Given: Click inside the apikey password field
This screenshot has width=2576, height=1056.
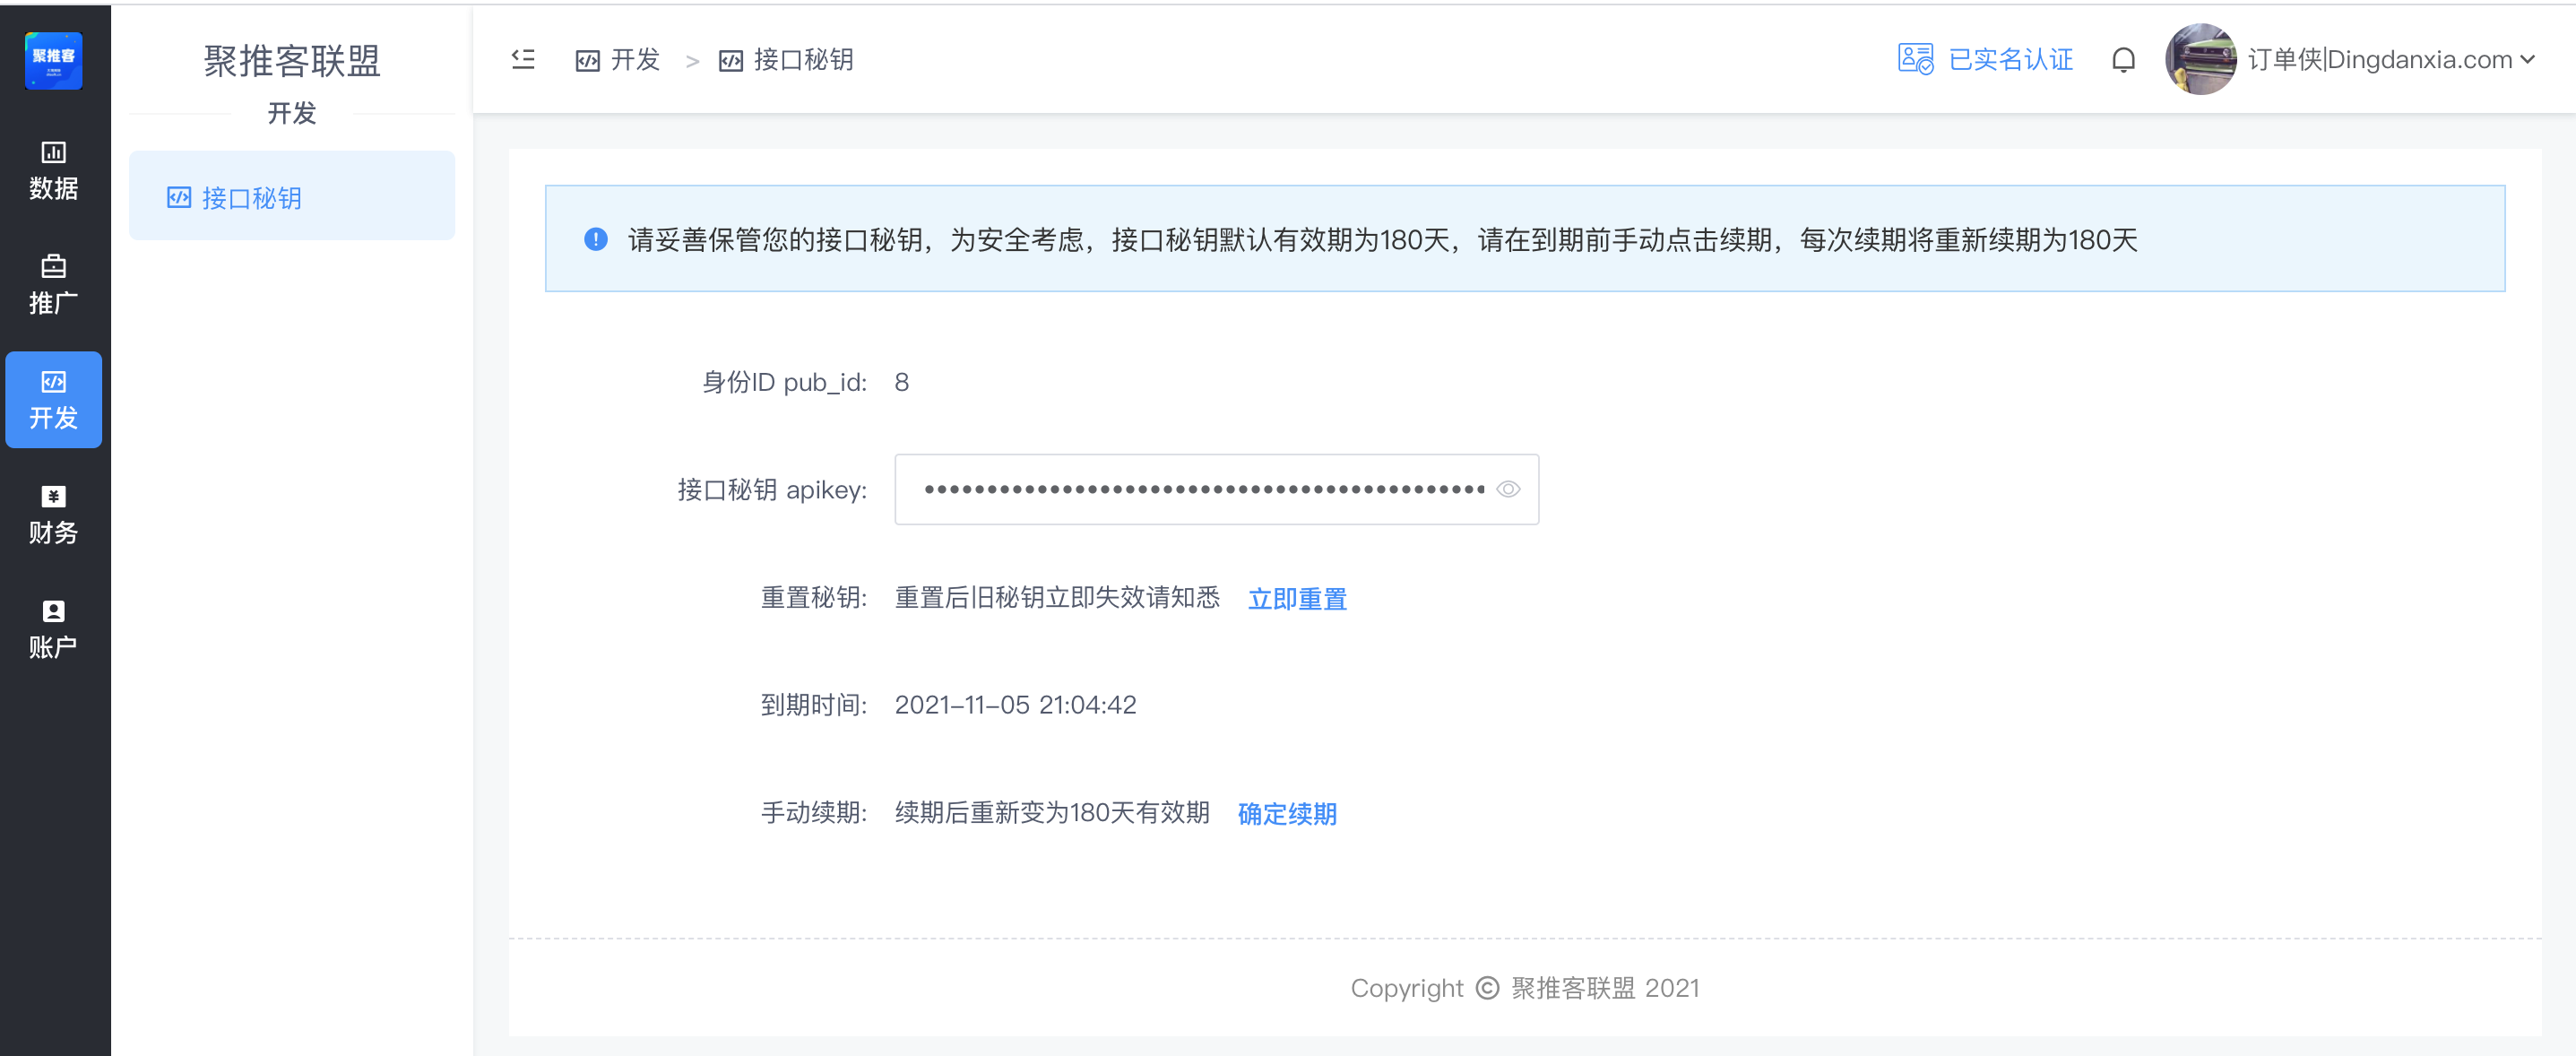Looking at the screenshot, I should [1200, 489].
